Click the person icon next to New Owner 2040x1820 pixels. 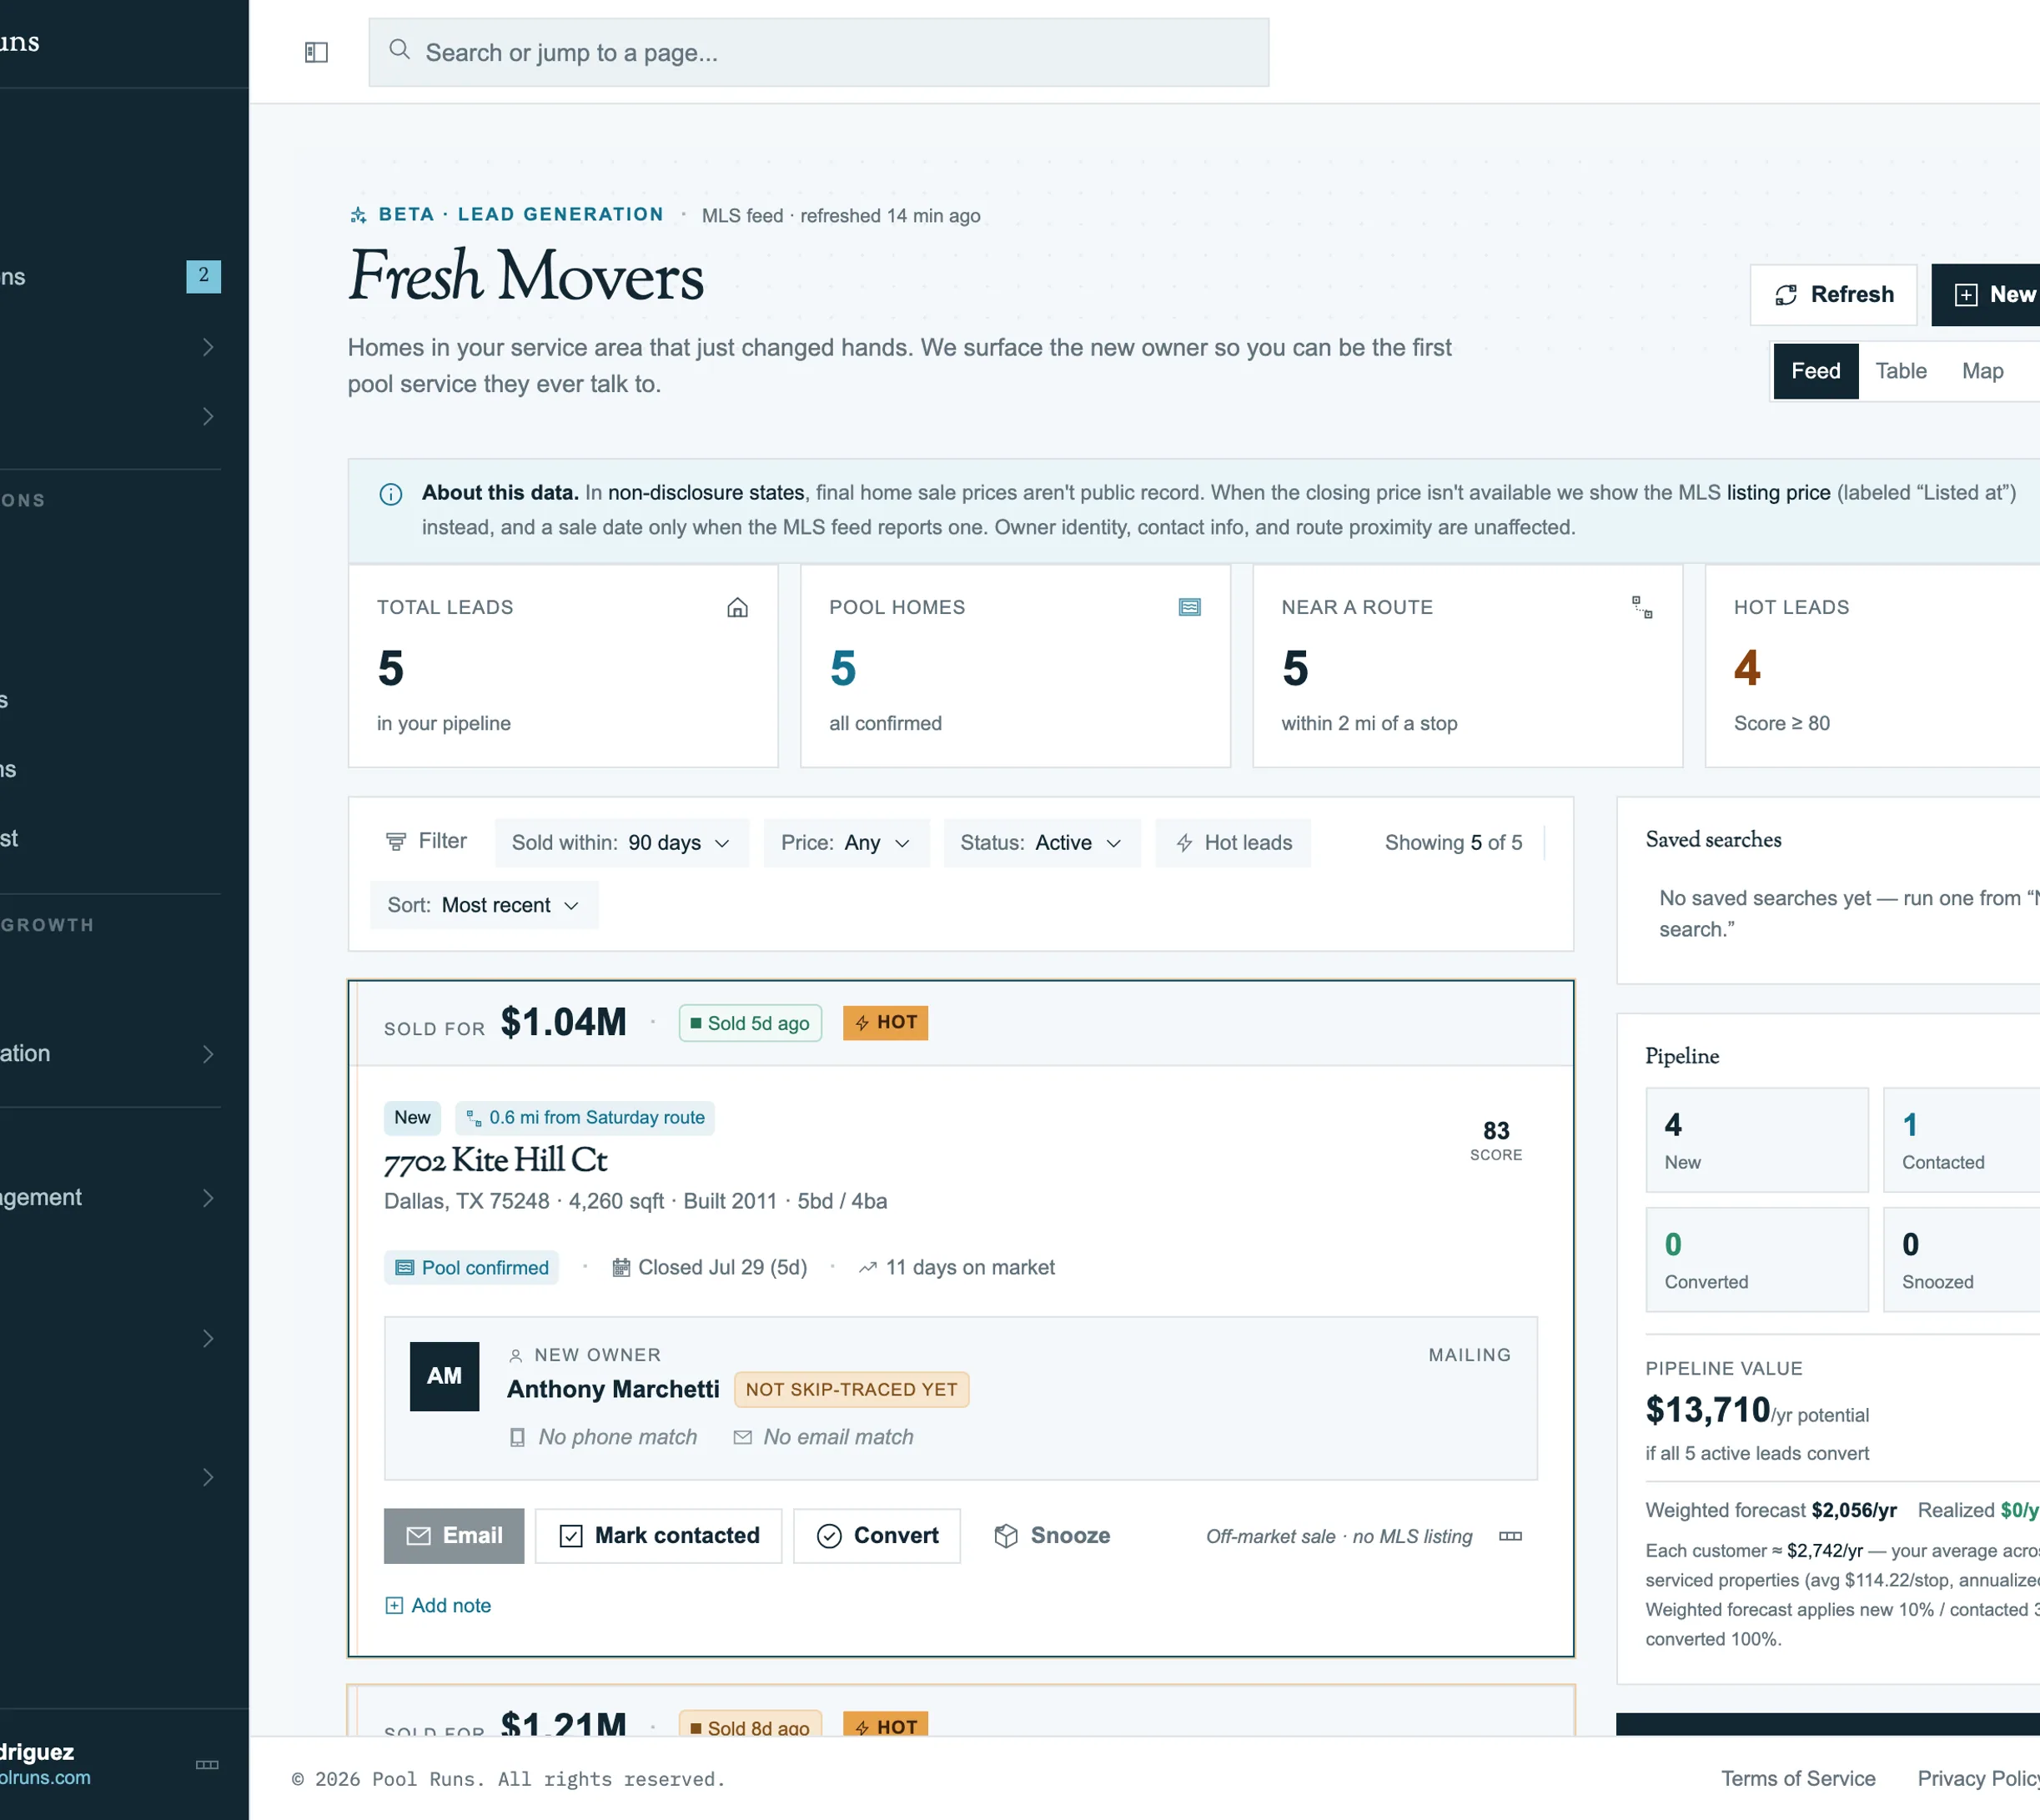(x=516, y=1356)
